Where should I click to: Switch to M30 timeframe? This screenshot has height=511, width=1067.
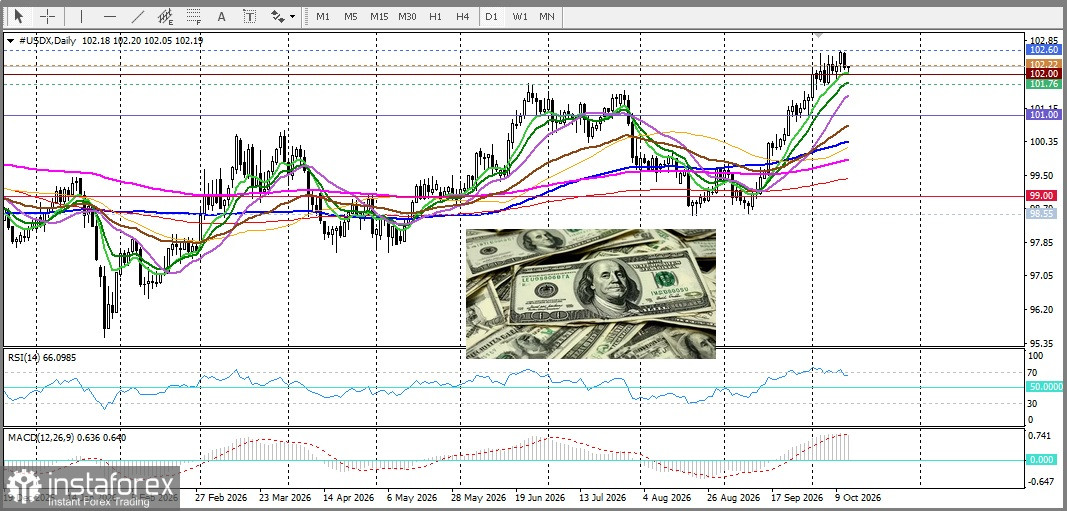(x=407, y=16)
